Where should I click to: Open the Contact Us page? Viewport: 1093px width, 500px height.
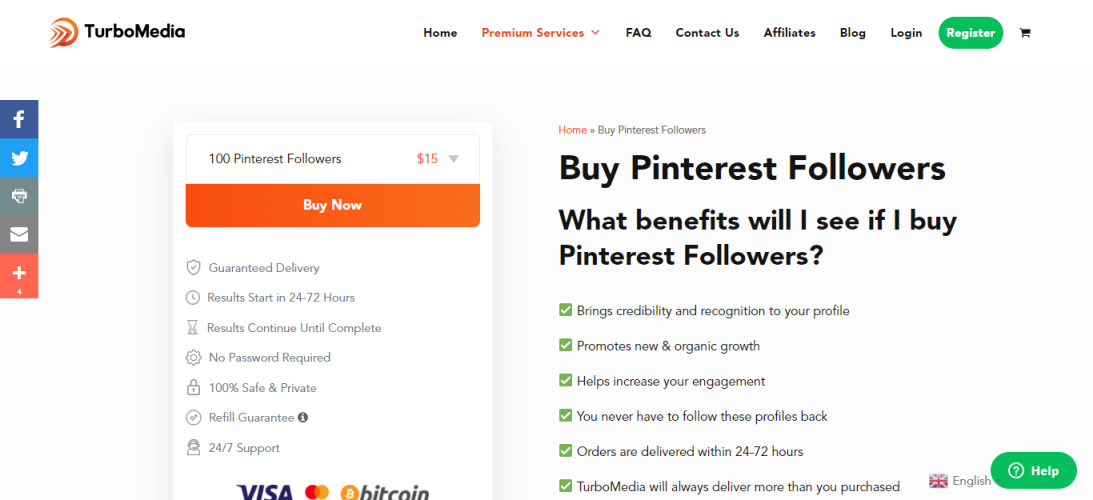(707, 33)
